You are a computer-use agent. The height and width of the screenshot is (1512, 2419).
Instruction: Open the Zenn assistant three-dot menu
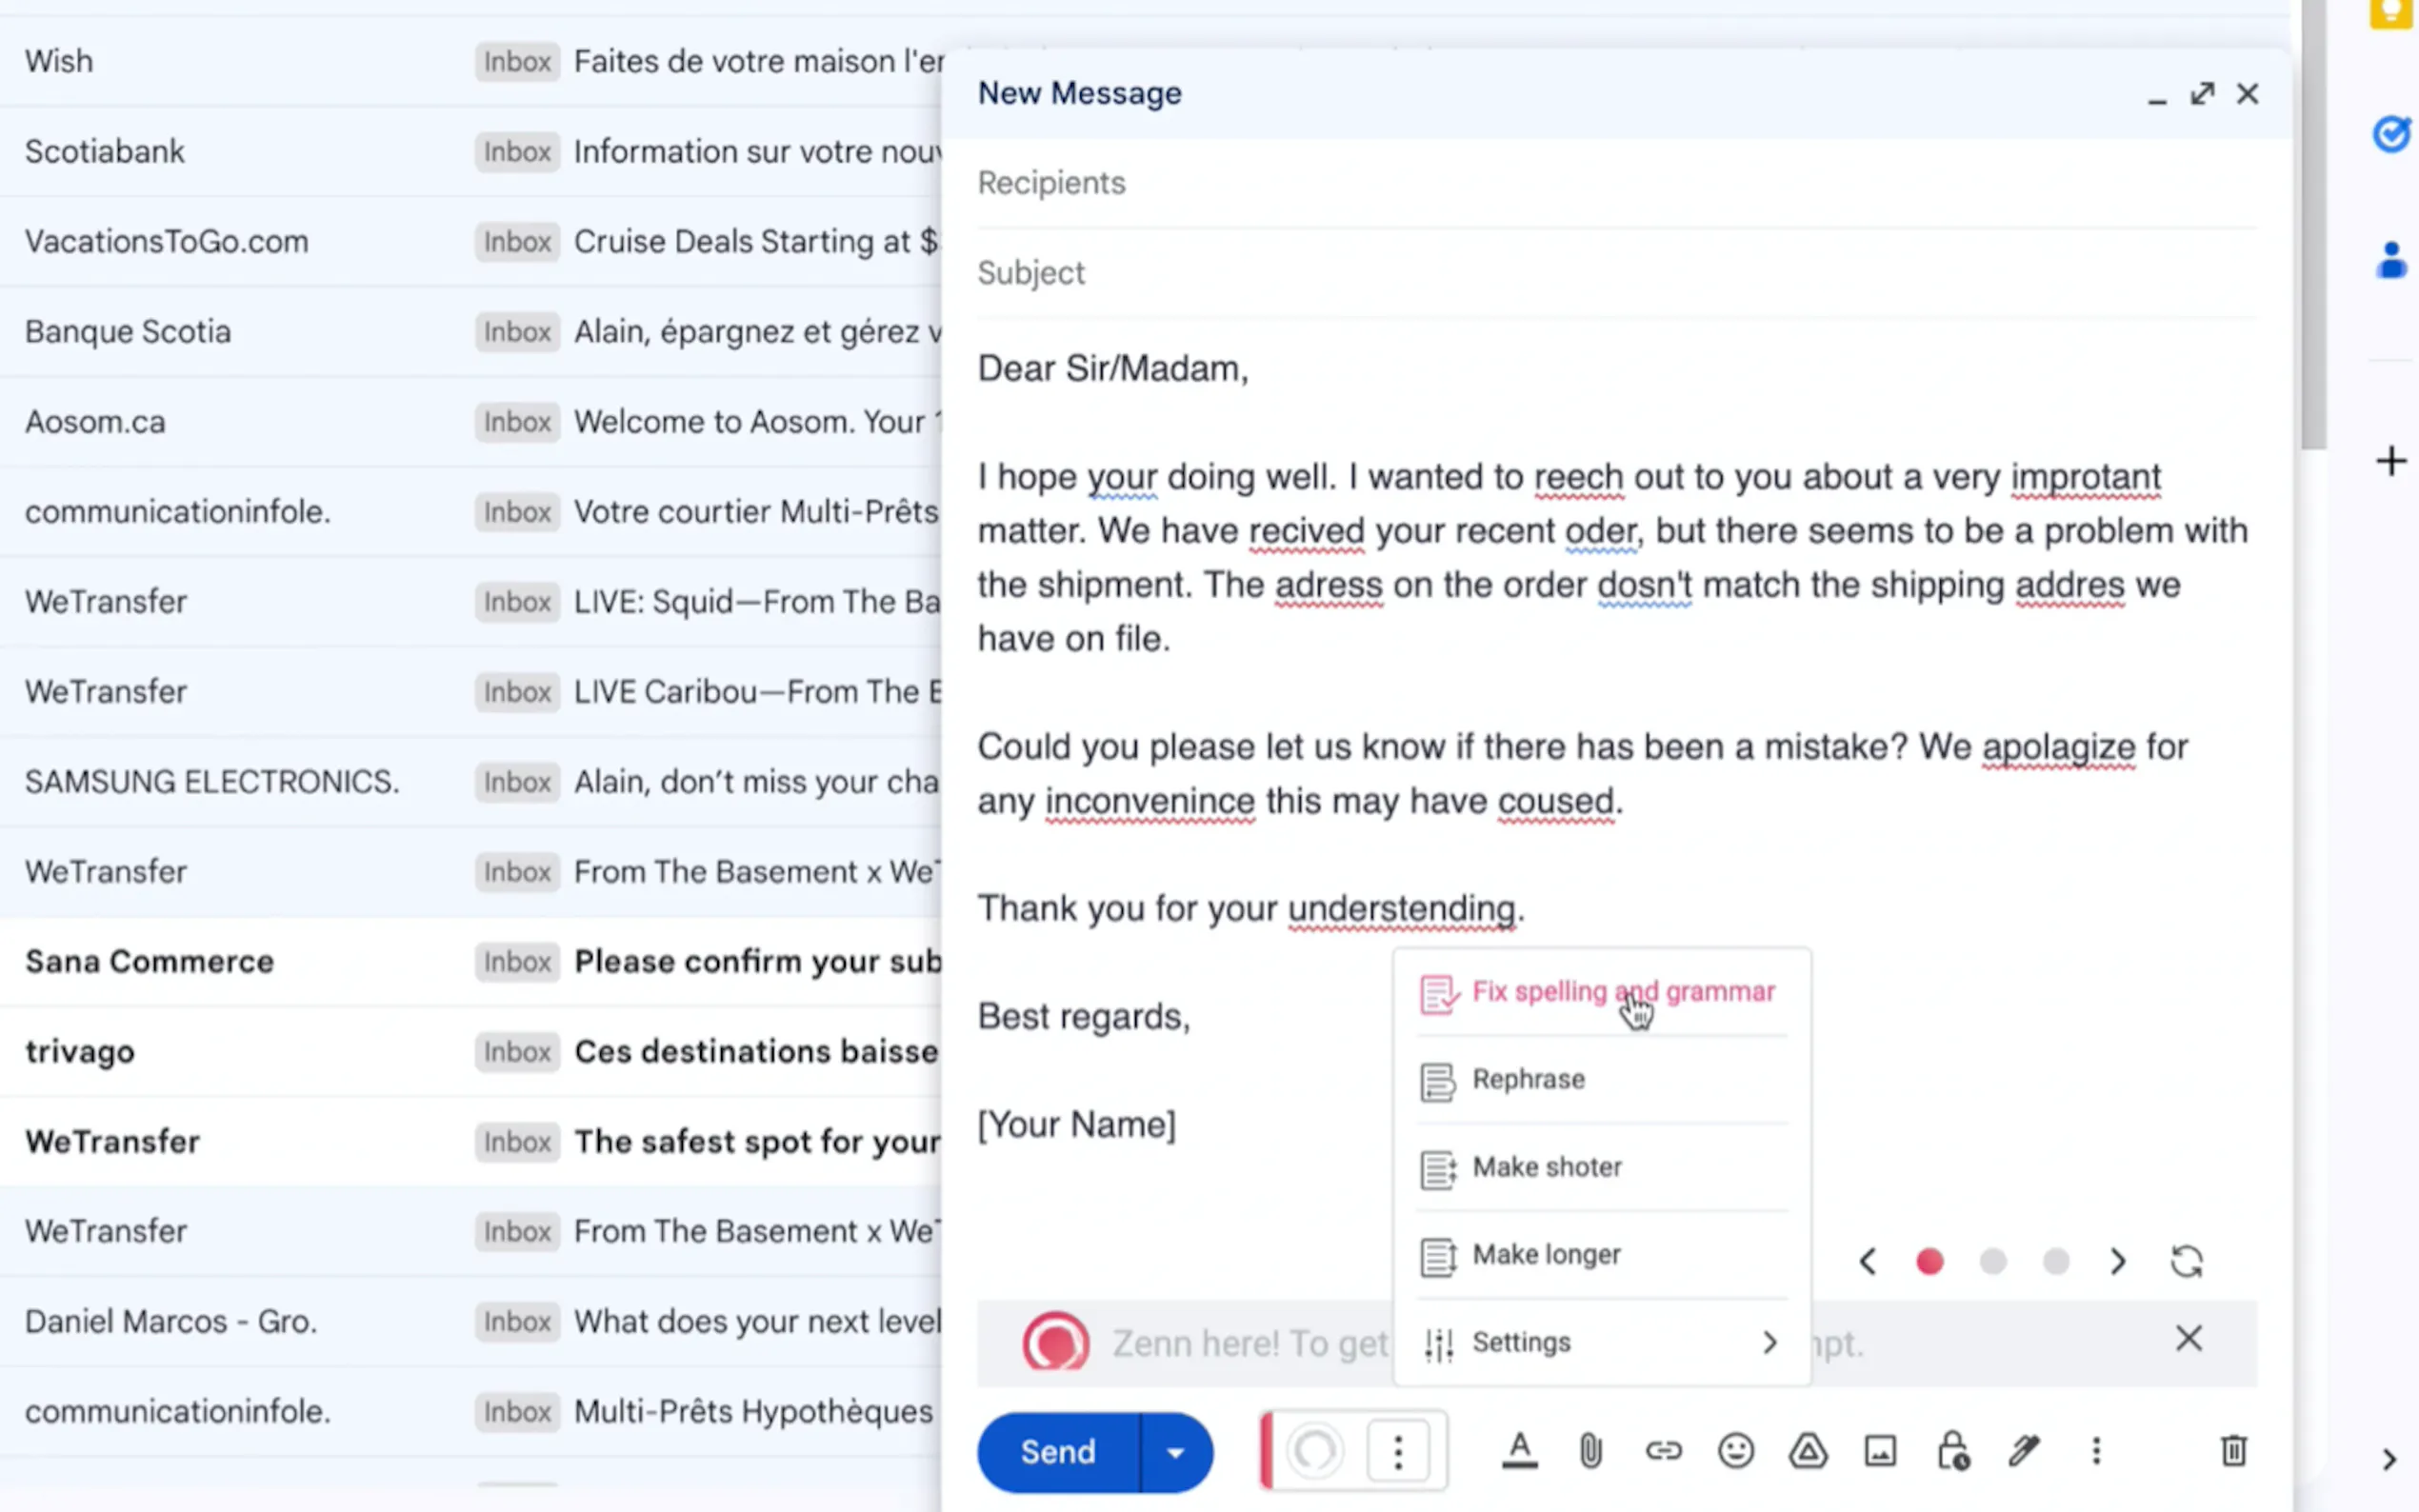pyautogui.click(x=1398, y=1451)
